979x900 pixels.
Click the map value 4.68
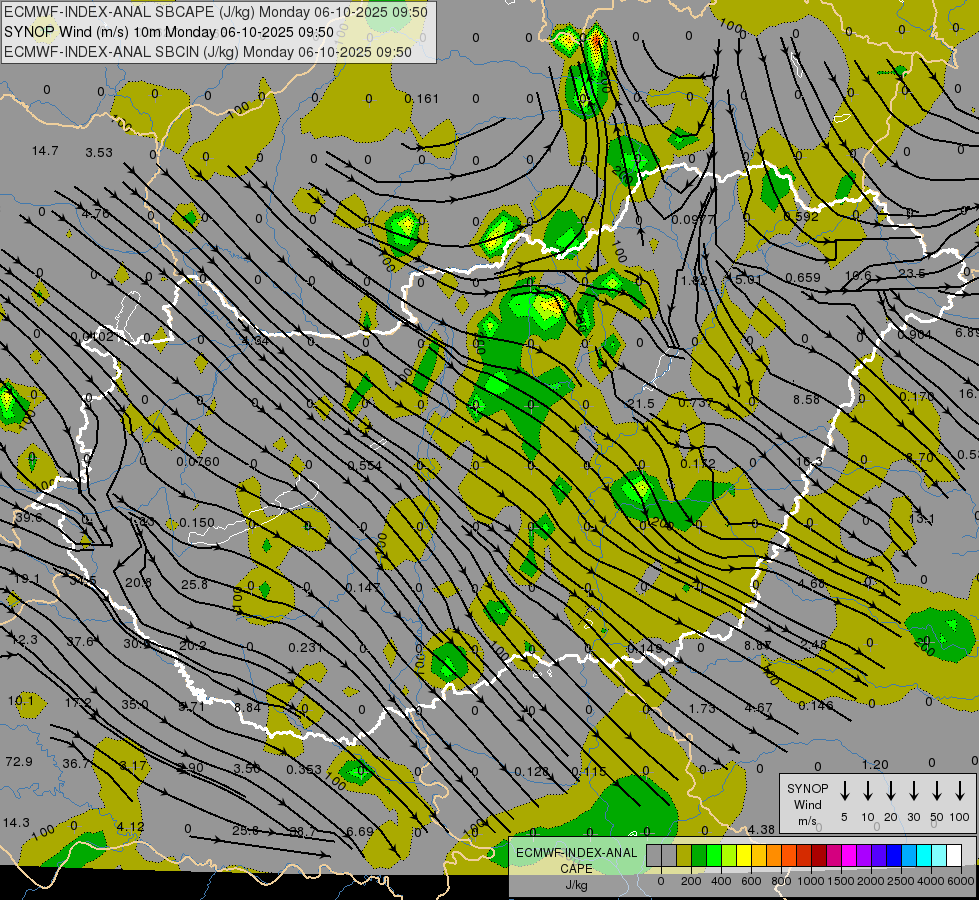pos(811,584)
